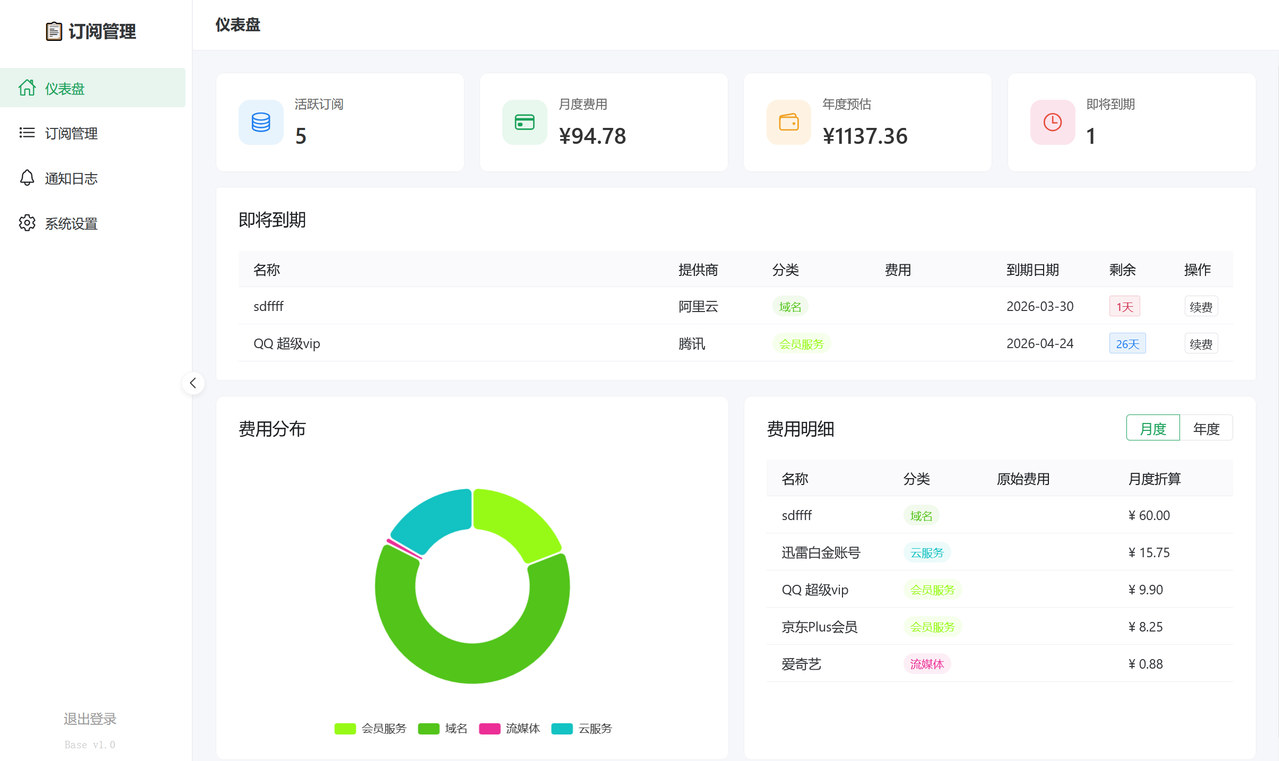Click the clipboard logo icon beside 订阅管理
Viewport: 1279px width, 761px height.
pos(54,32)
